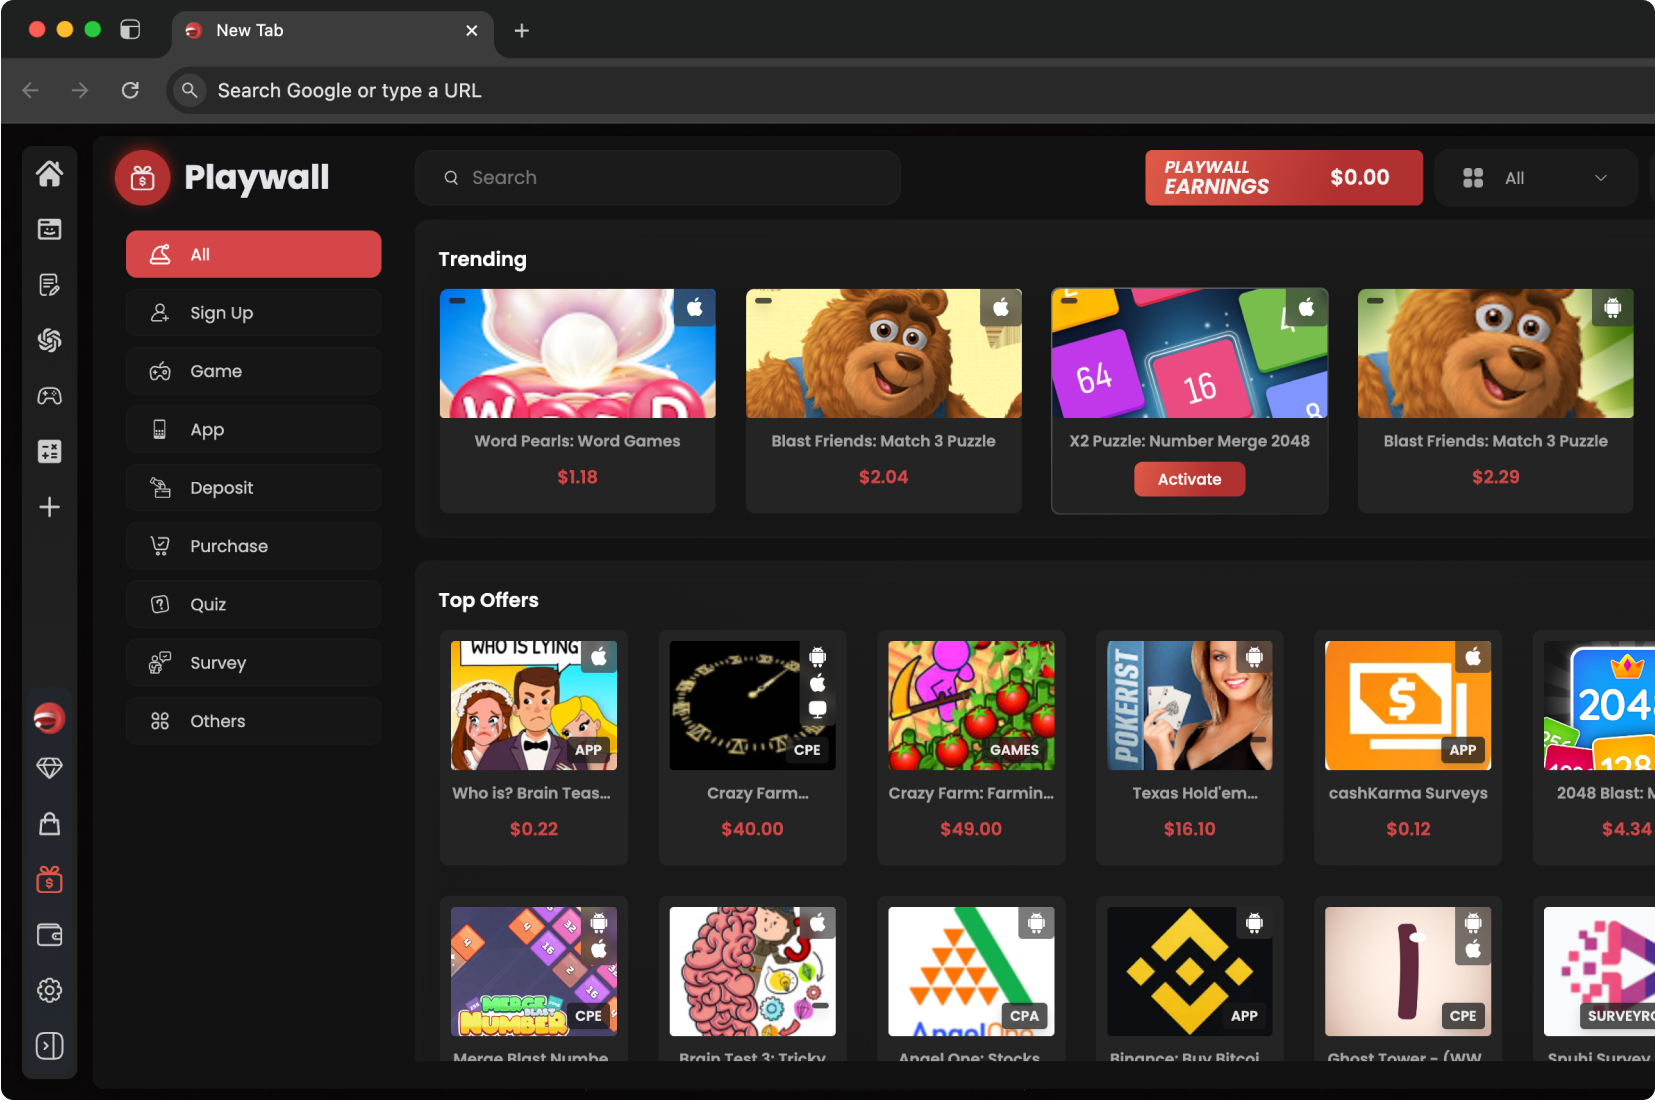Open the notes pencil sidebar icon
The height and width of the screenshot is (1100, 1655).
coord(49,285)
